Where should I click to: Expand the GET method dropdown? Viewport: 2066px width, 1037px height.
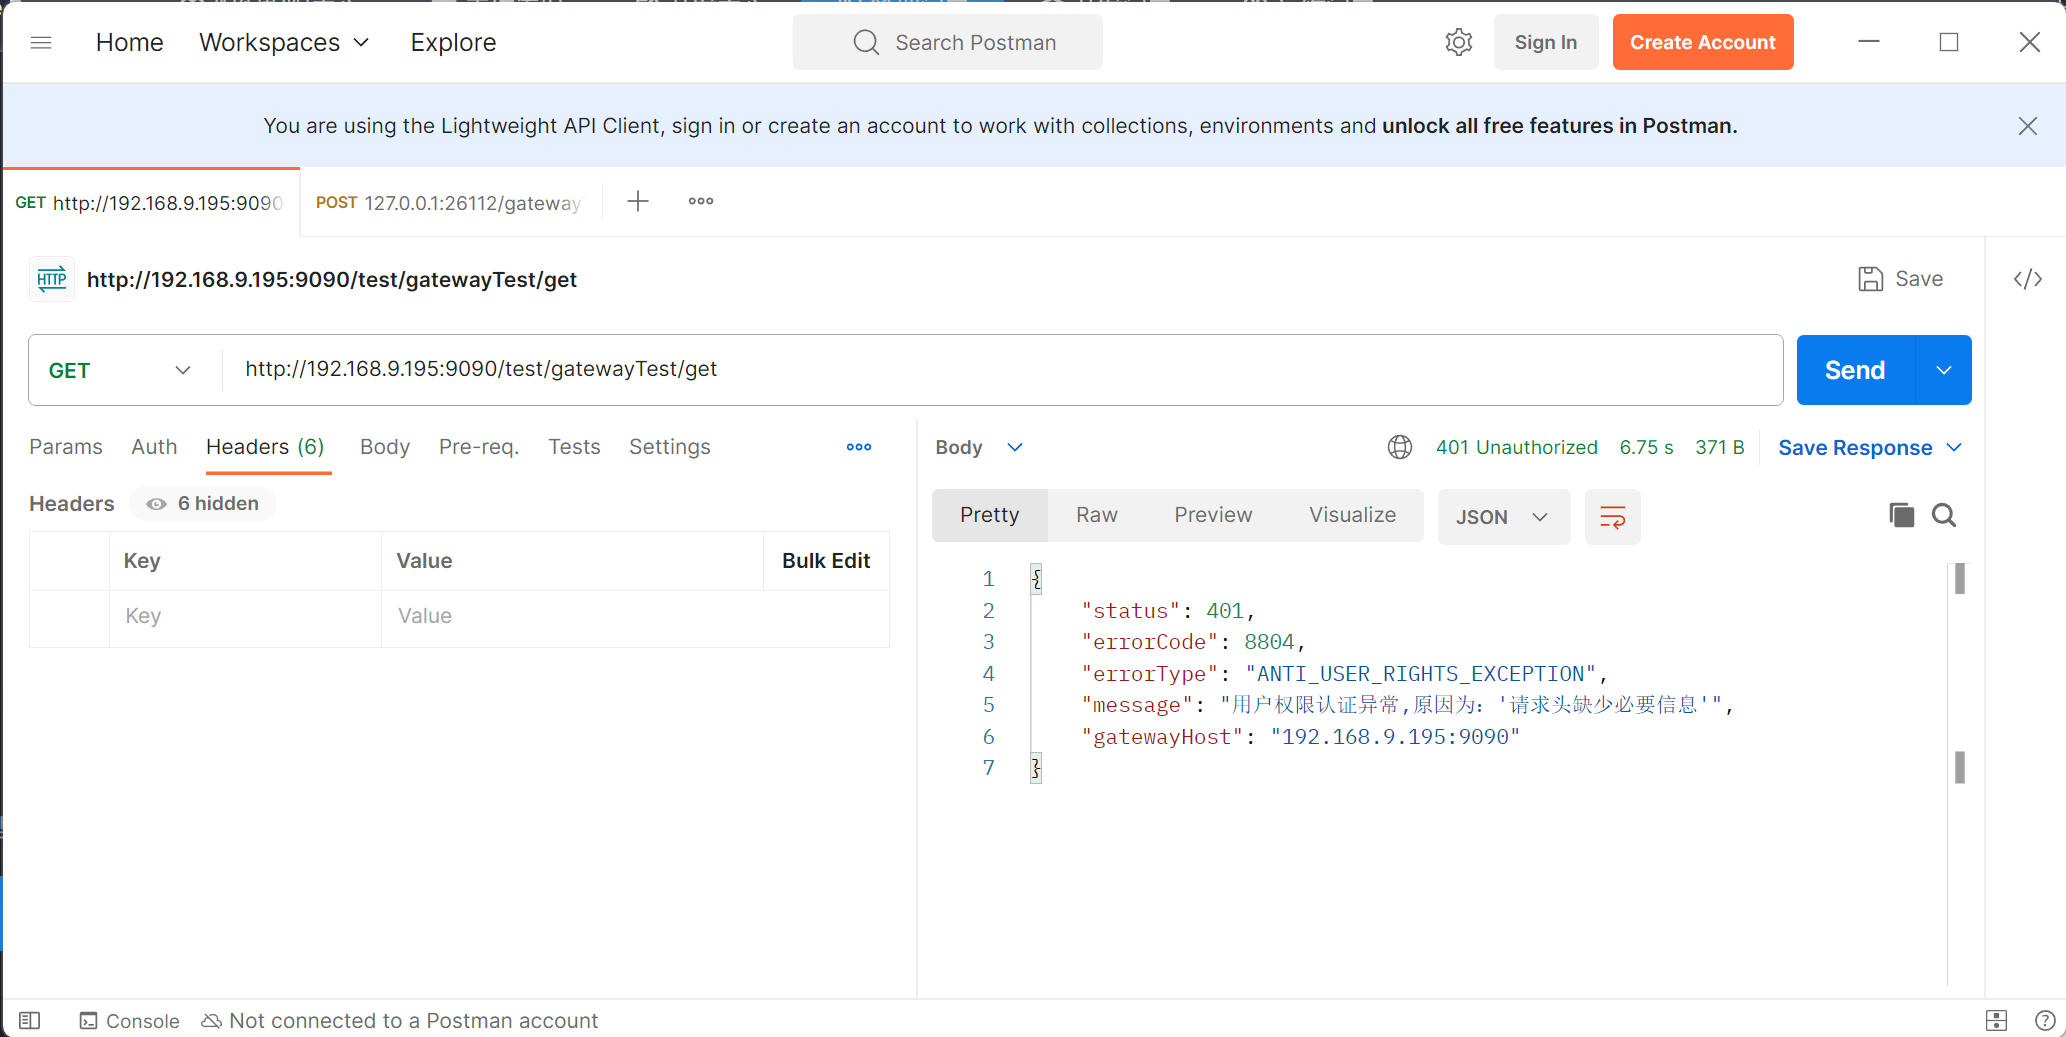click(x=120, y=370)
